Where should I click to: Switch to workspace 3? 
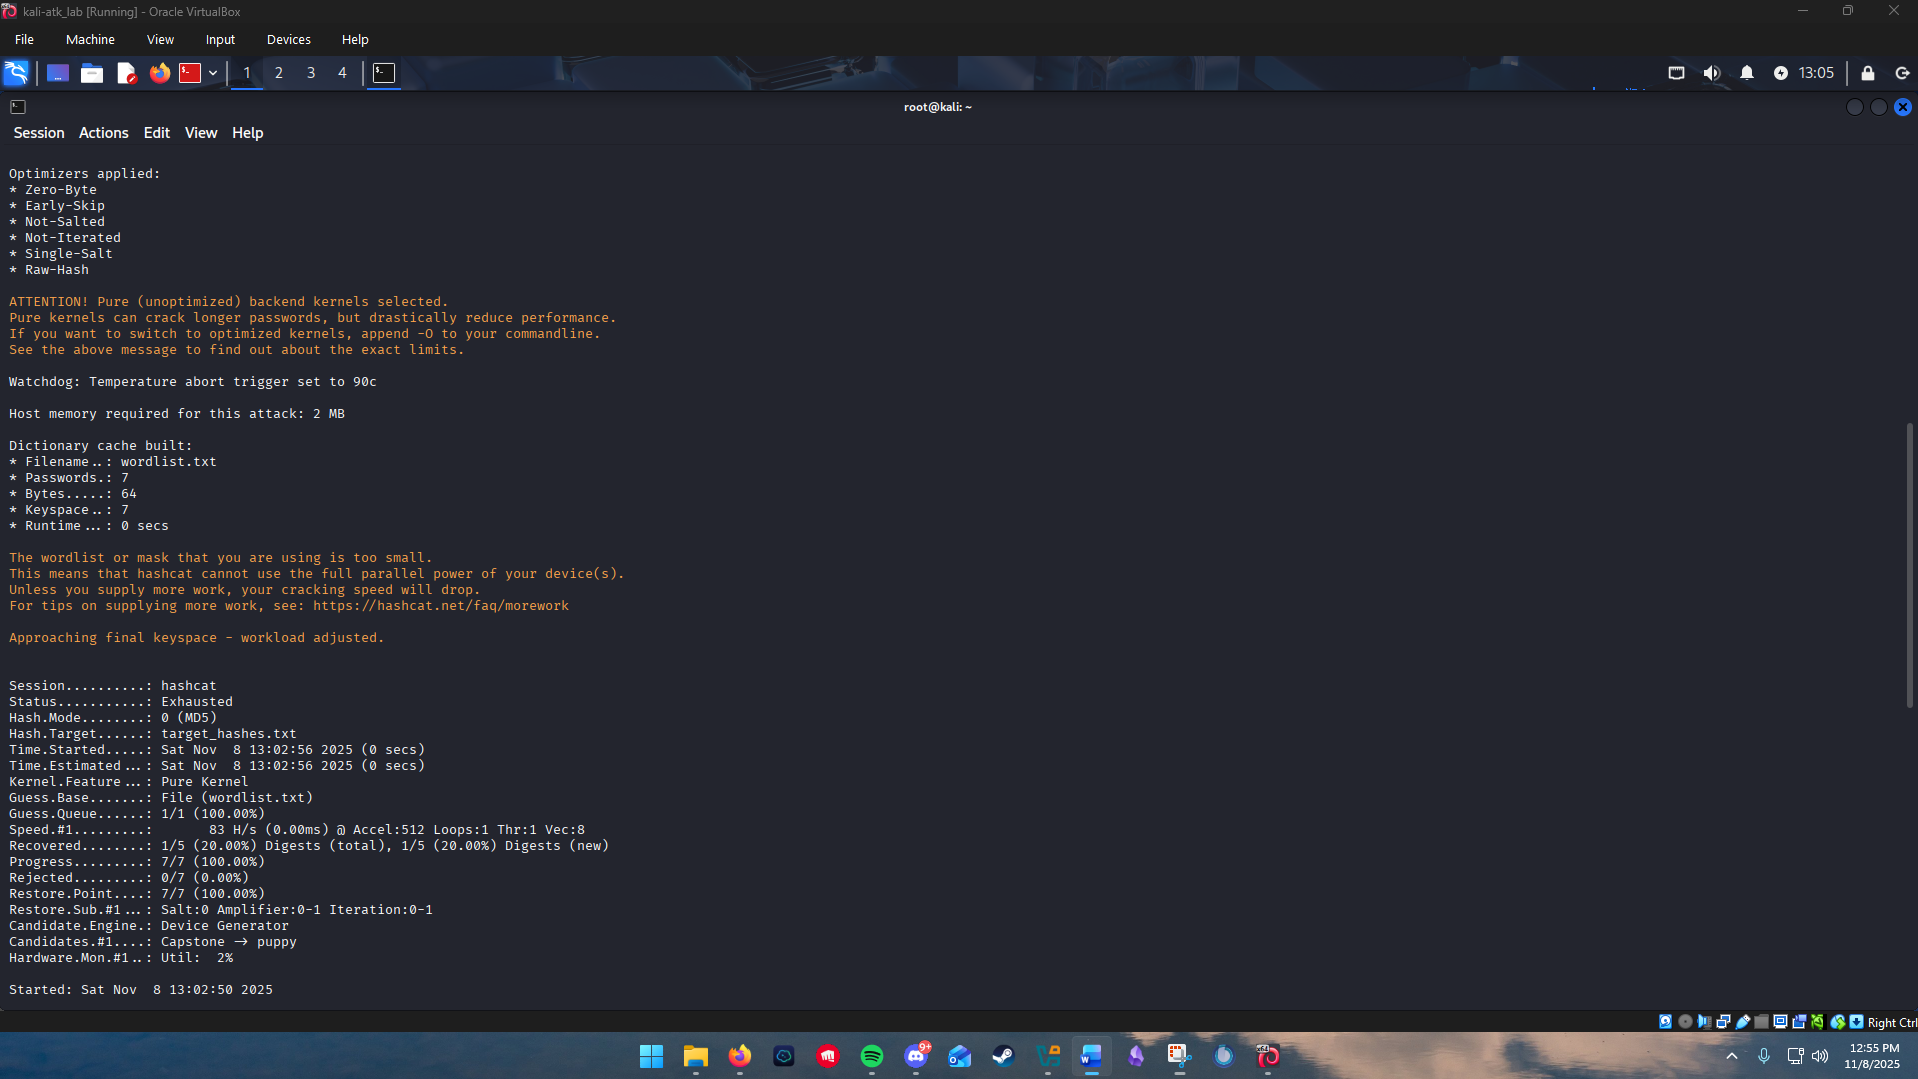[x=311, y=73]
